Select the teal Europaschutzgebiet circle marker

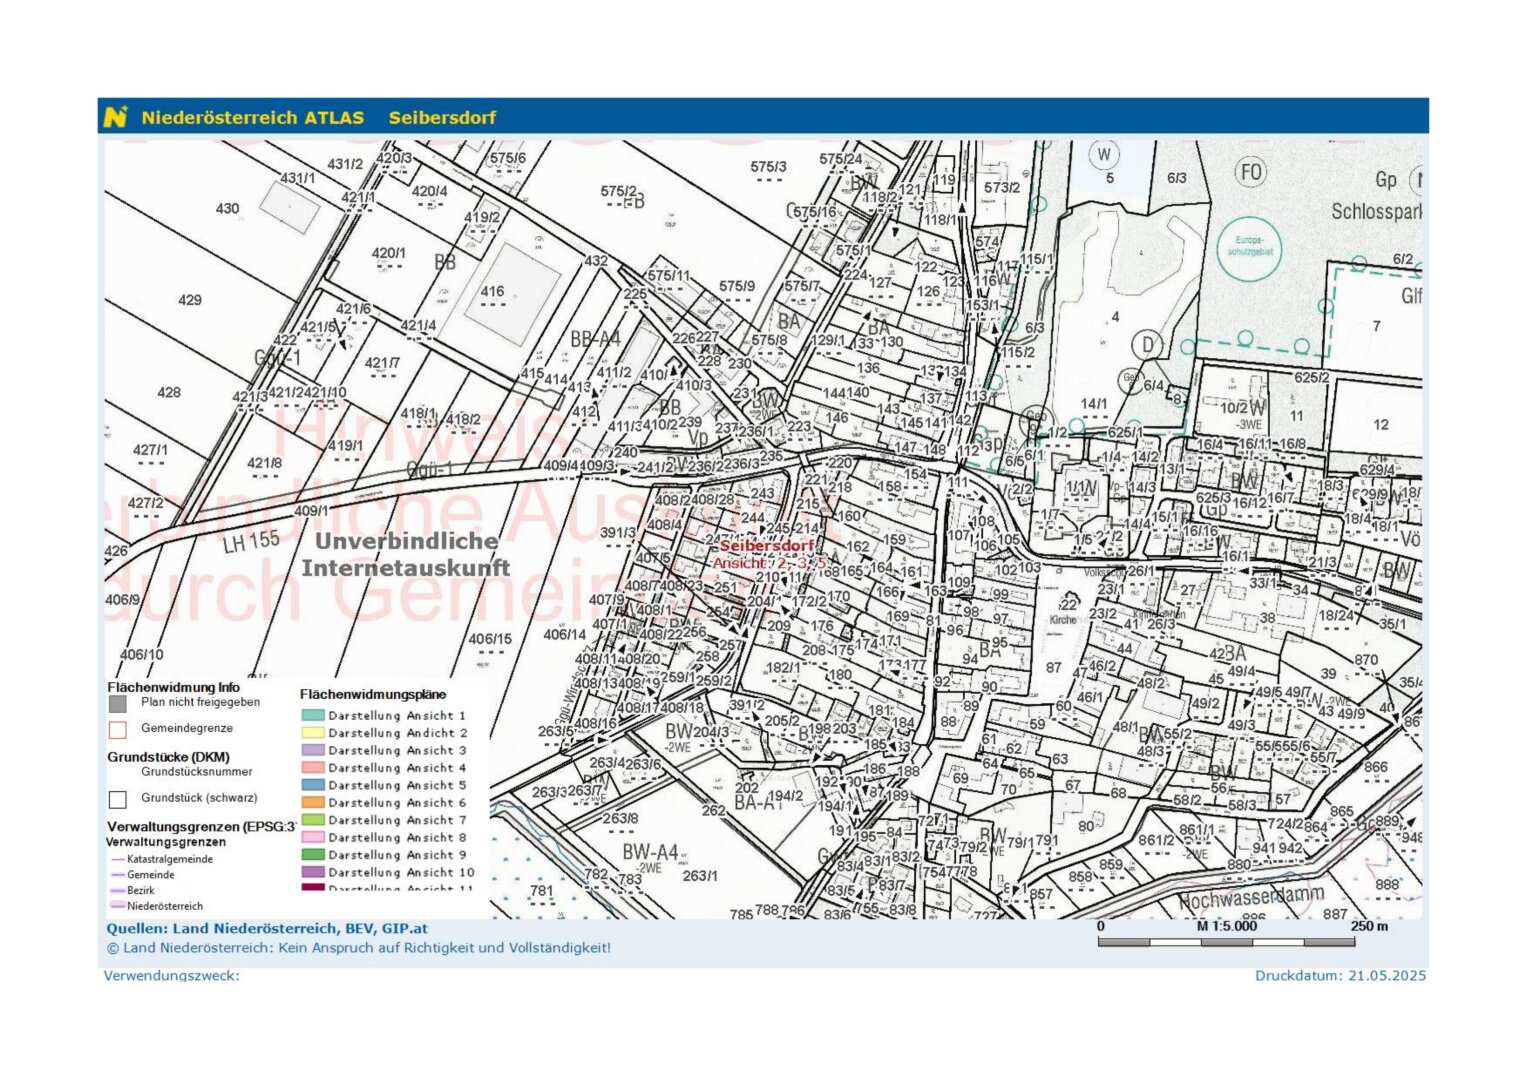point(1248,245)
